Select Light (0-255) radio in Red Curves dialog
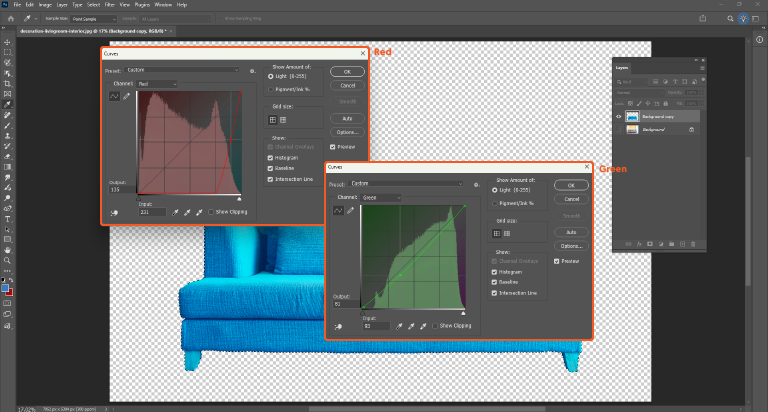The image size is (768, 412). 270,76
